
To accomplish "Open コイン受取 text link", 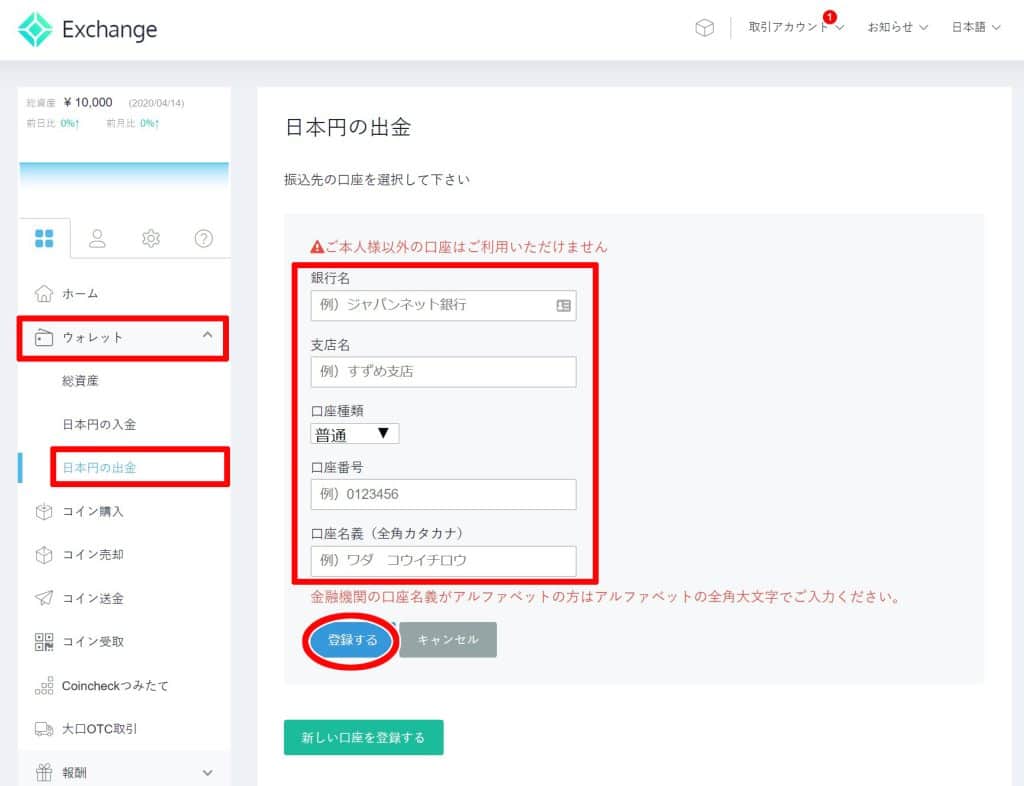I will click(x=93, y=642).
